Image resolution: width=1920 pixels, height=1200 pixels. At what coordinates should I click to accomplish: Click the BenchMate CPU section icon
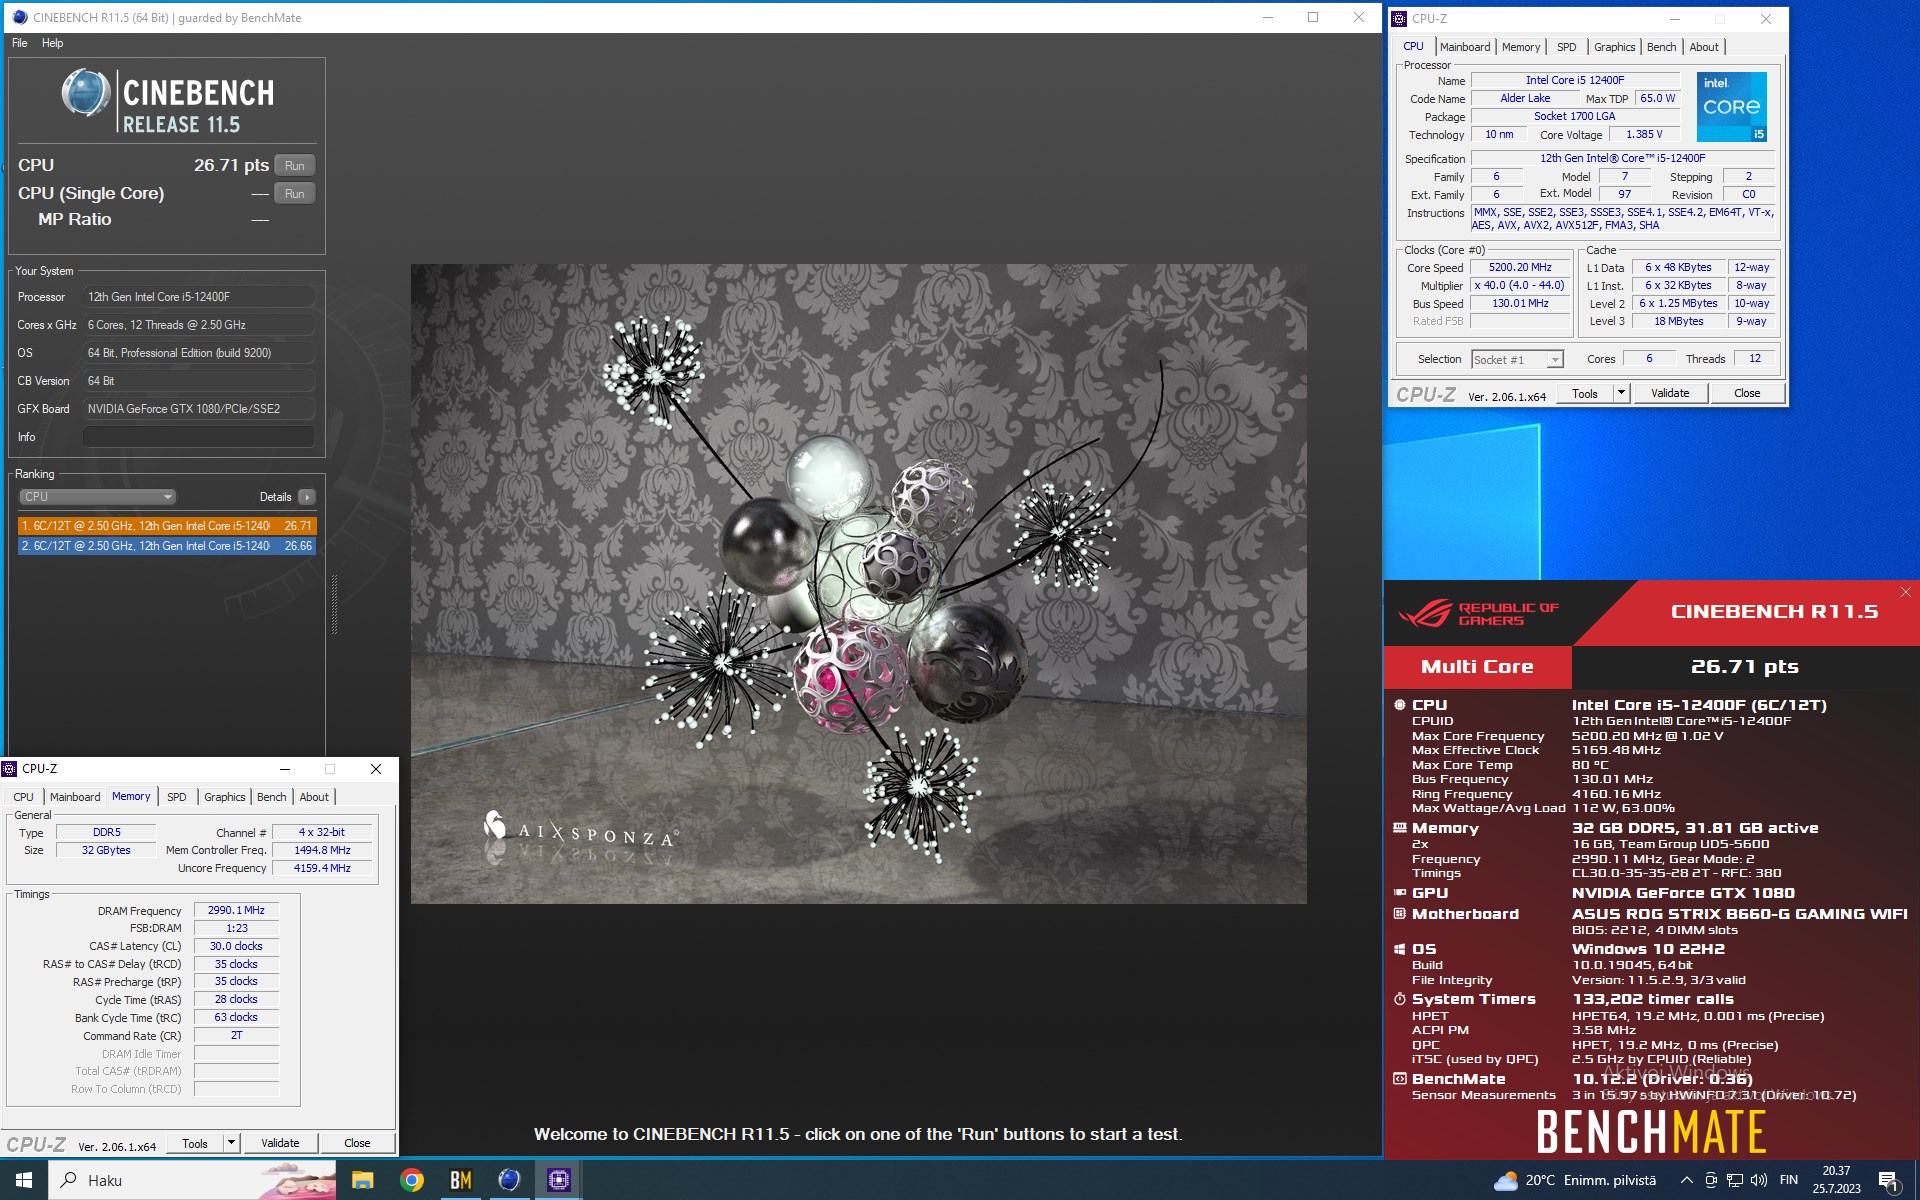coord(1399,705)
